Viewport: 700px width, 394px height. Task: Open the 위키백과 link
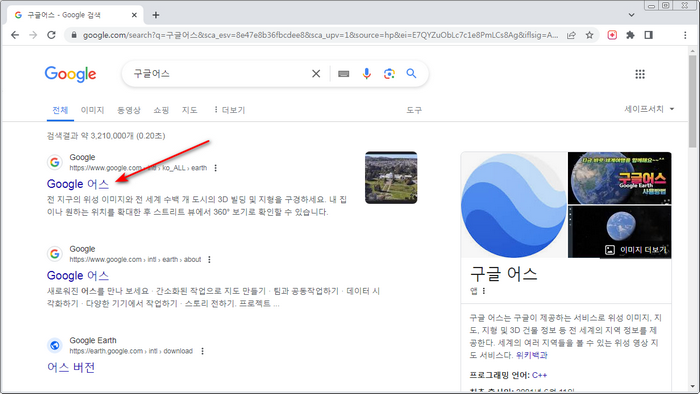pos(531,355)
